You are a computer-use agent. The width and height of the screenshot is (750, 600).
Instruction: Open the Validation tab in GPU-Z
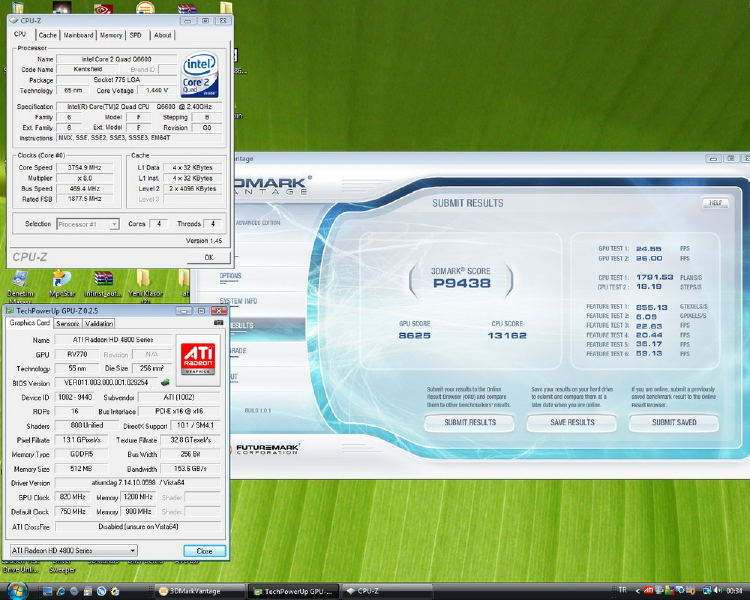click(x=99, y=324)
